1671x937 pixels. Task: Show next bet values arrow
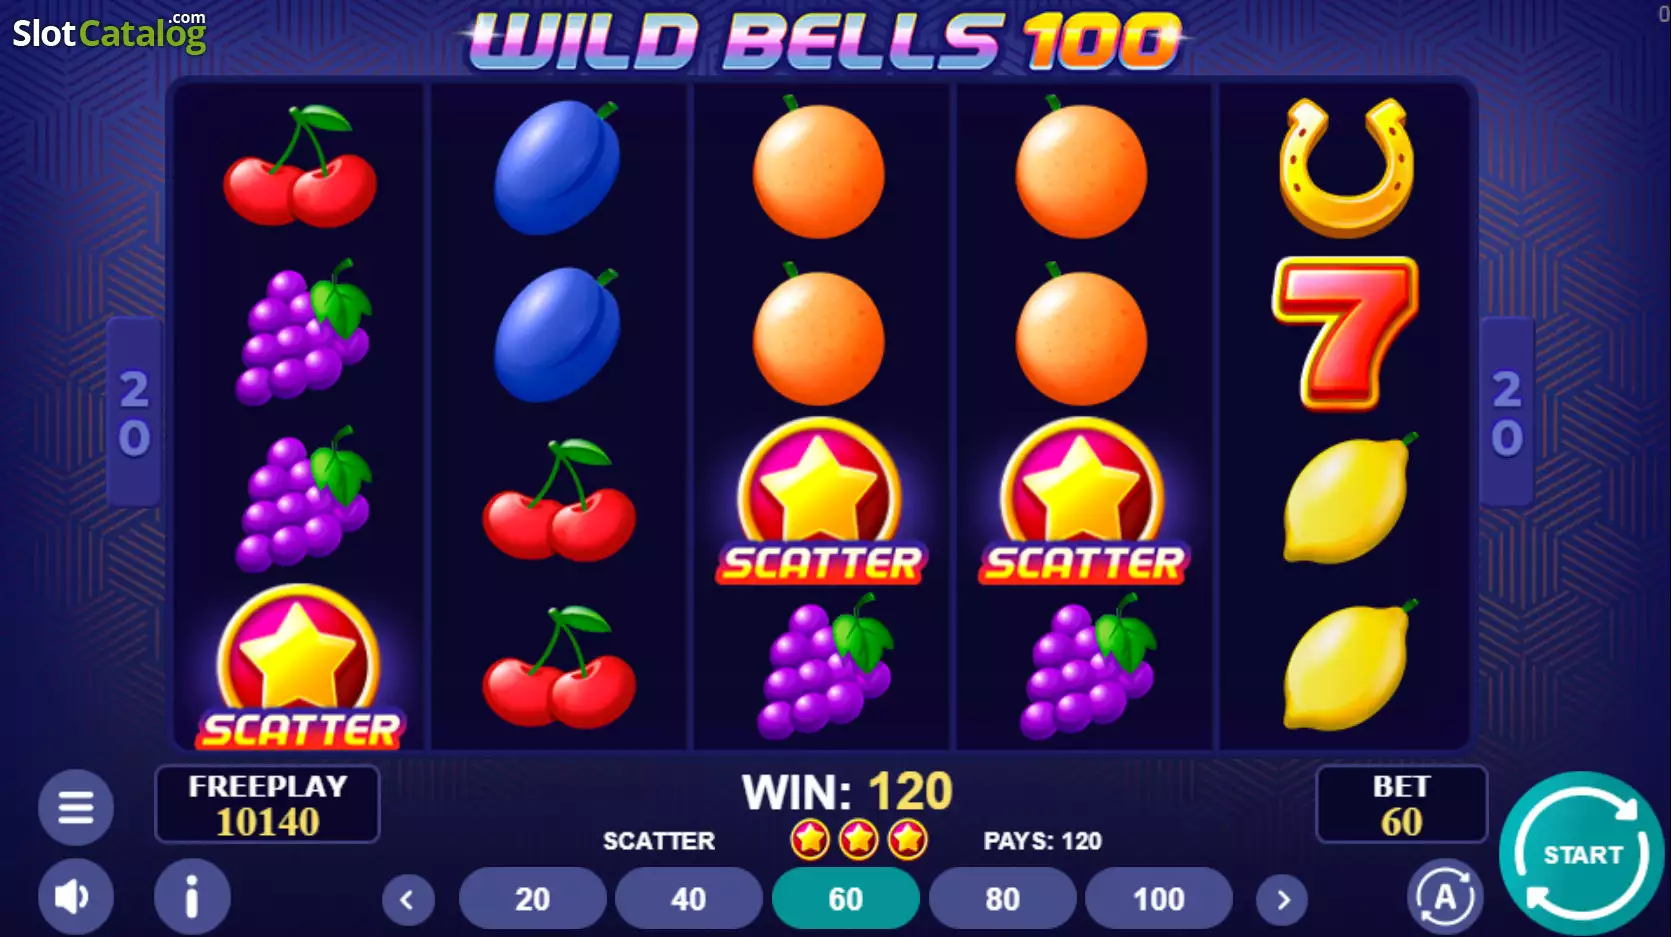[1284, 900]
